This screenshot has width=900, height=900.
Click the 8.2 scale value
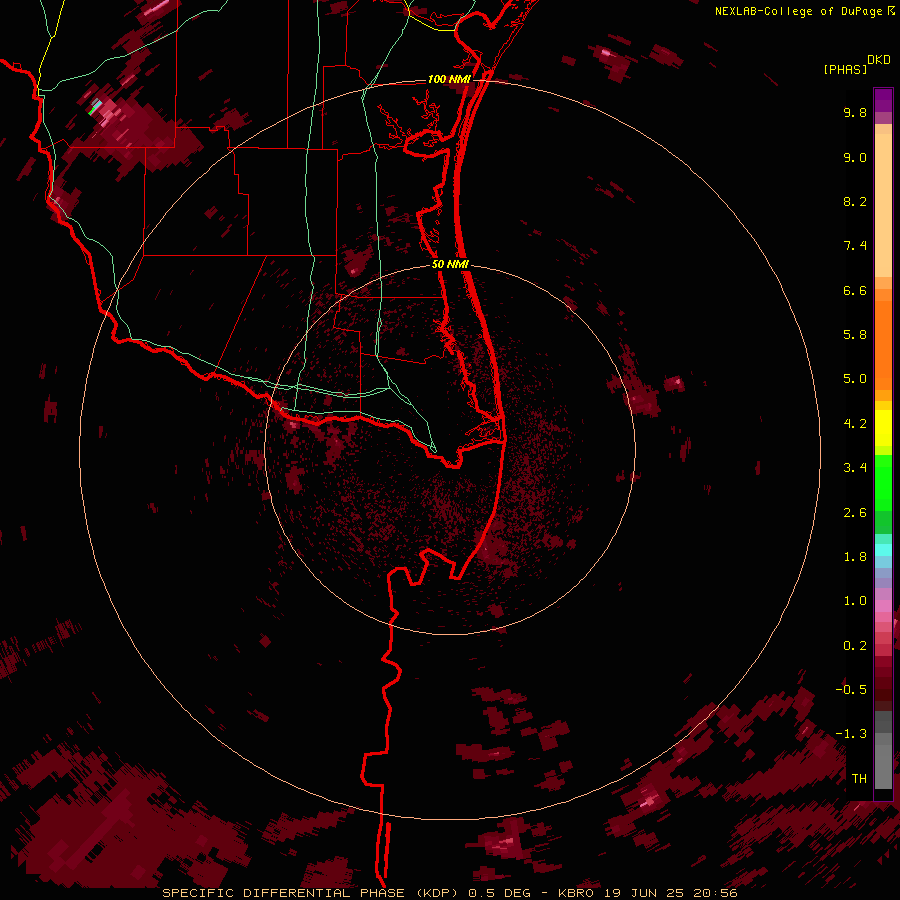click(x=855, y=201)
